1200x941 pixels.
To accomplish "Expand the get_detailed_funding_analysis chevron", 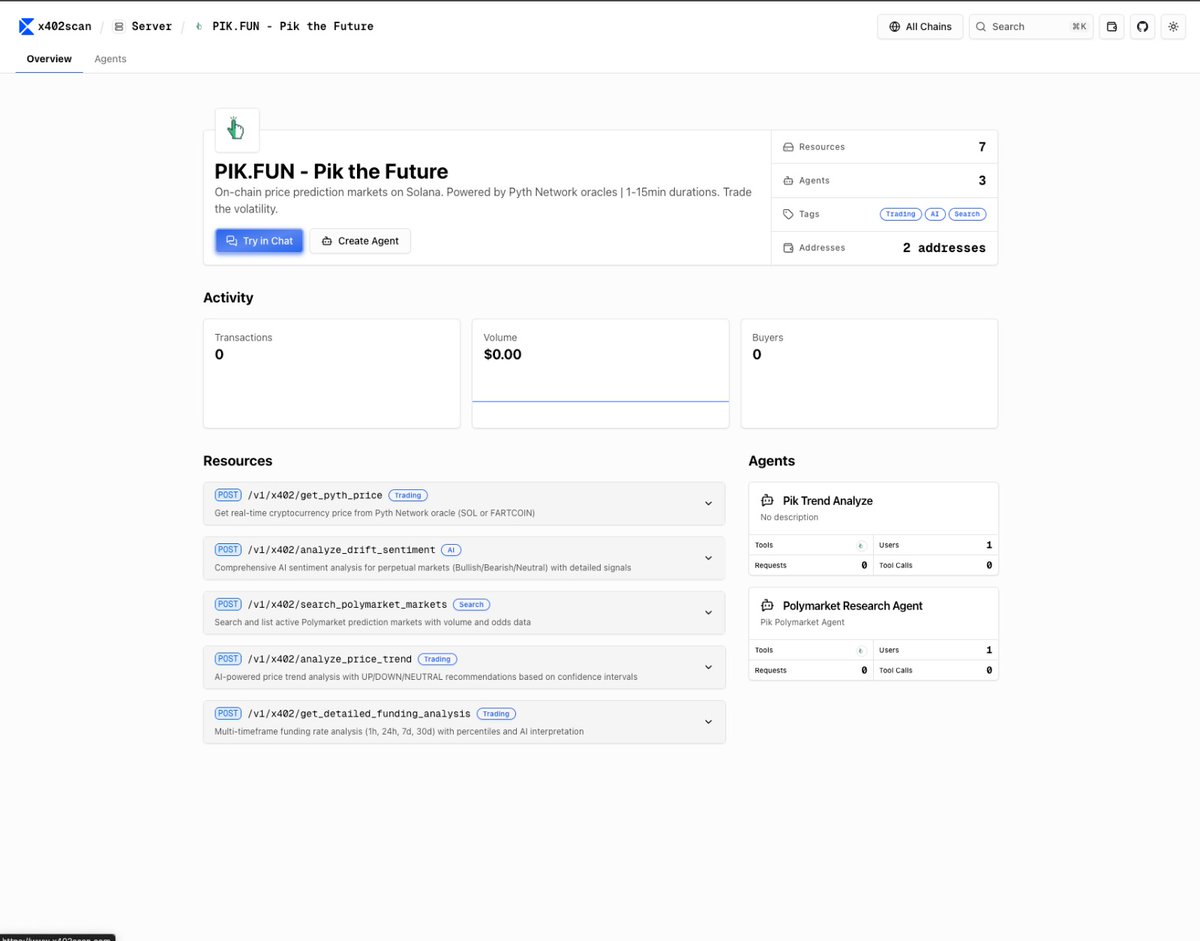I will click(708, 722).
